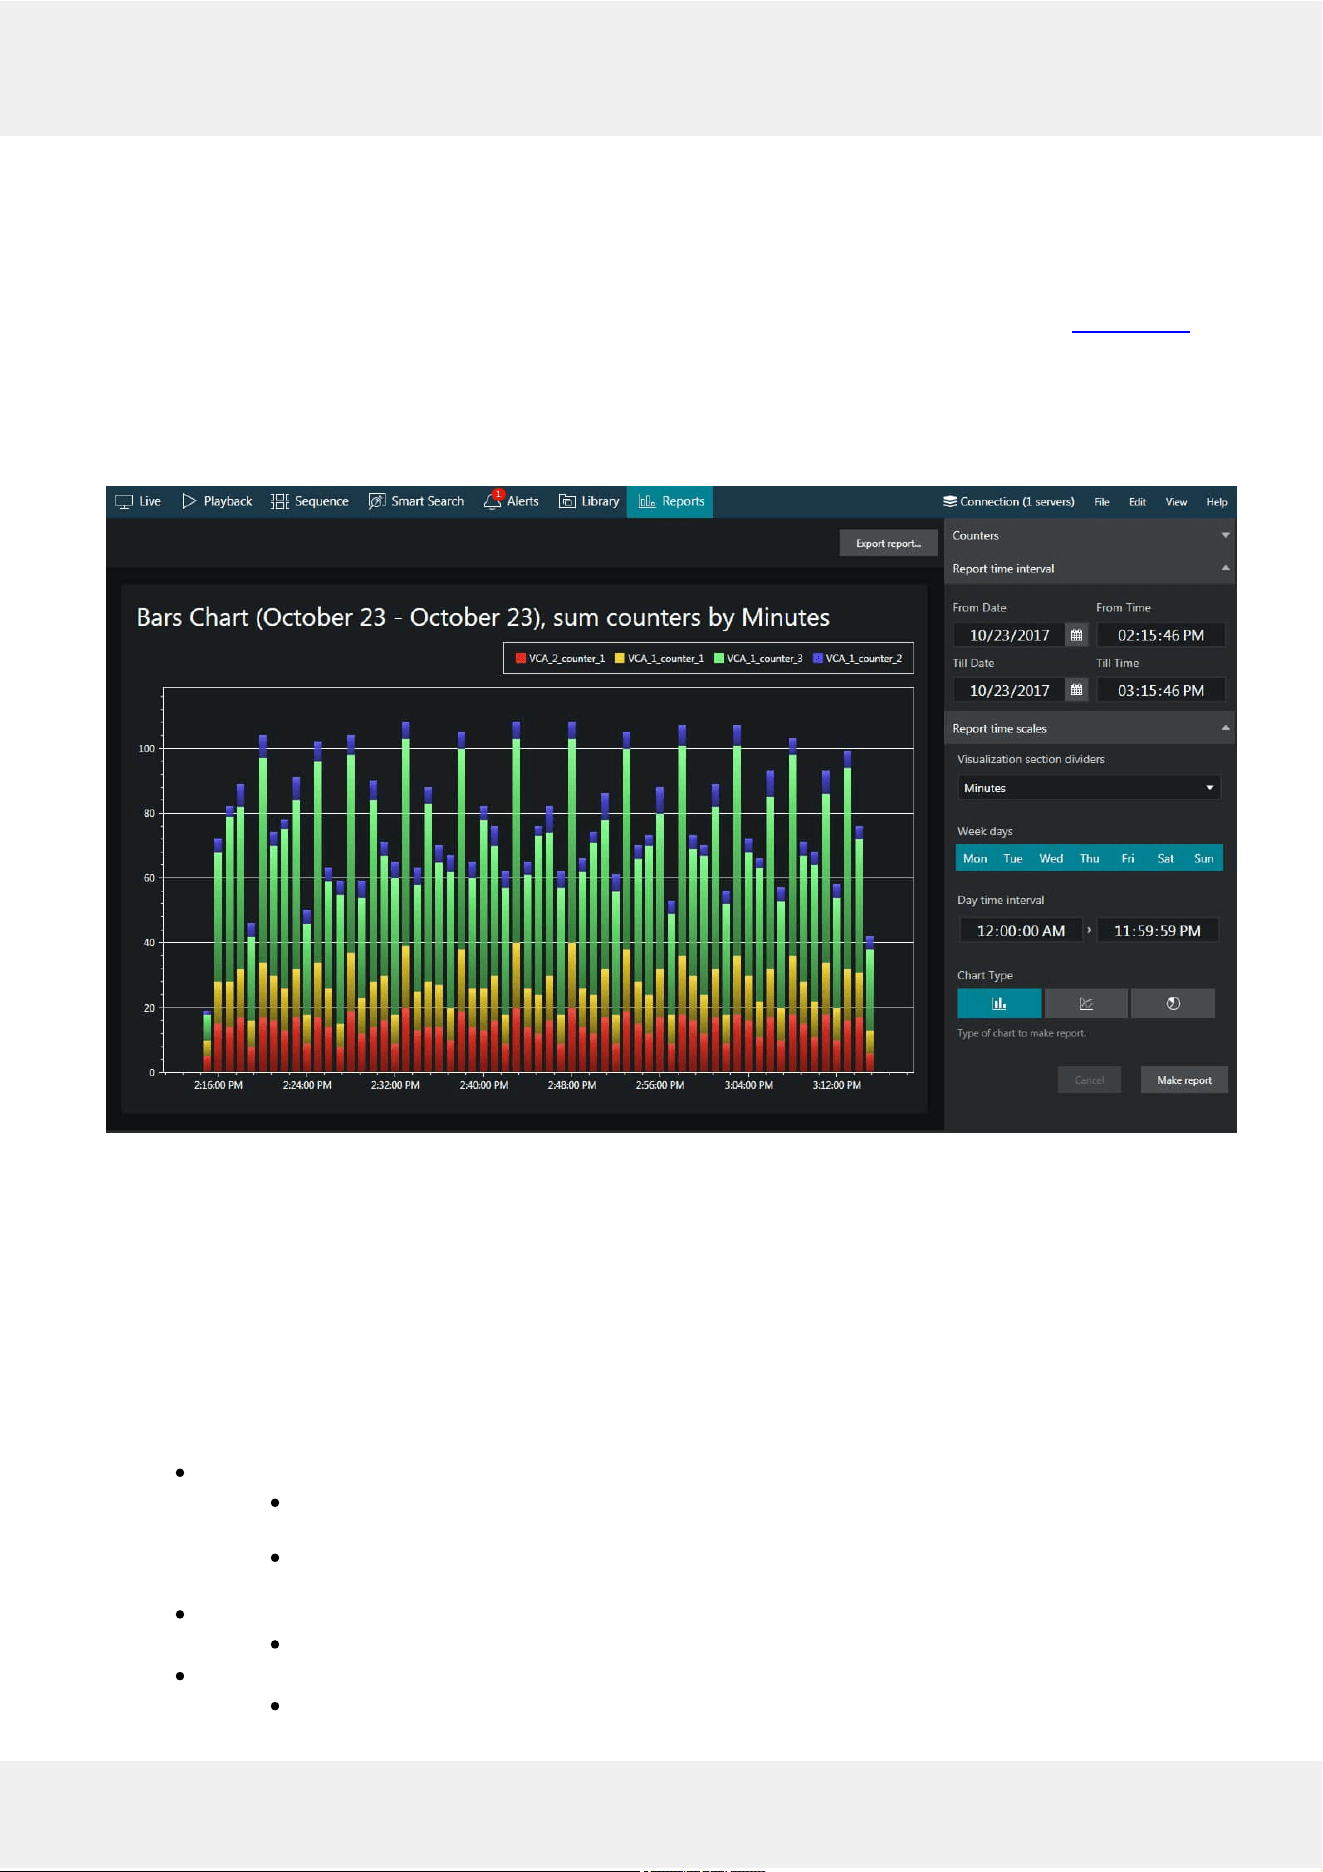Click the Till Time field 03:15:46 PM

click(x=1161, y=690)
